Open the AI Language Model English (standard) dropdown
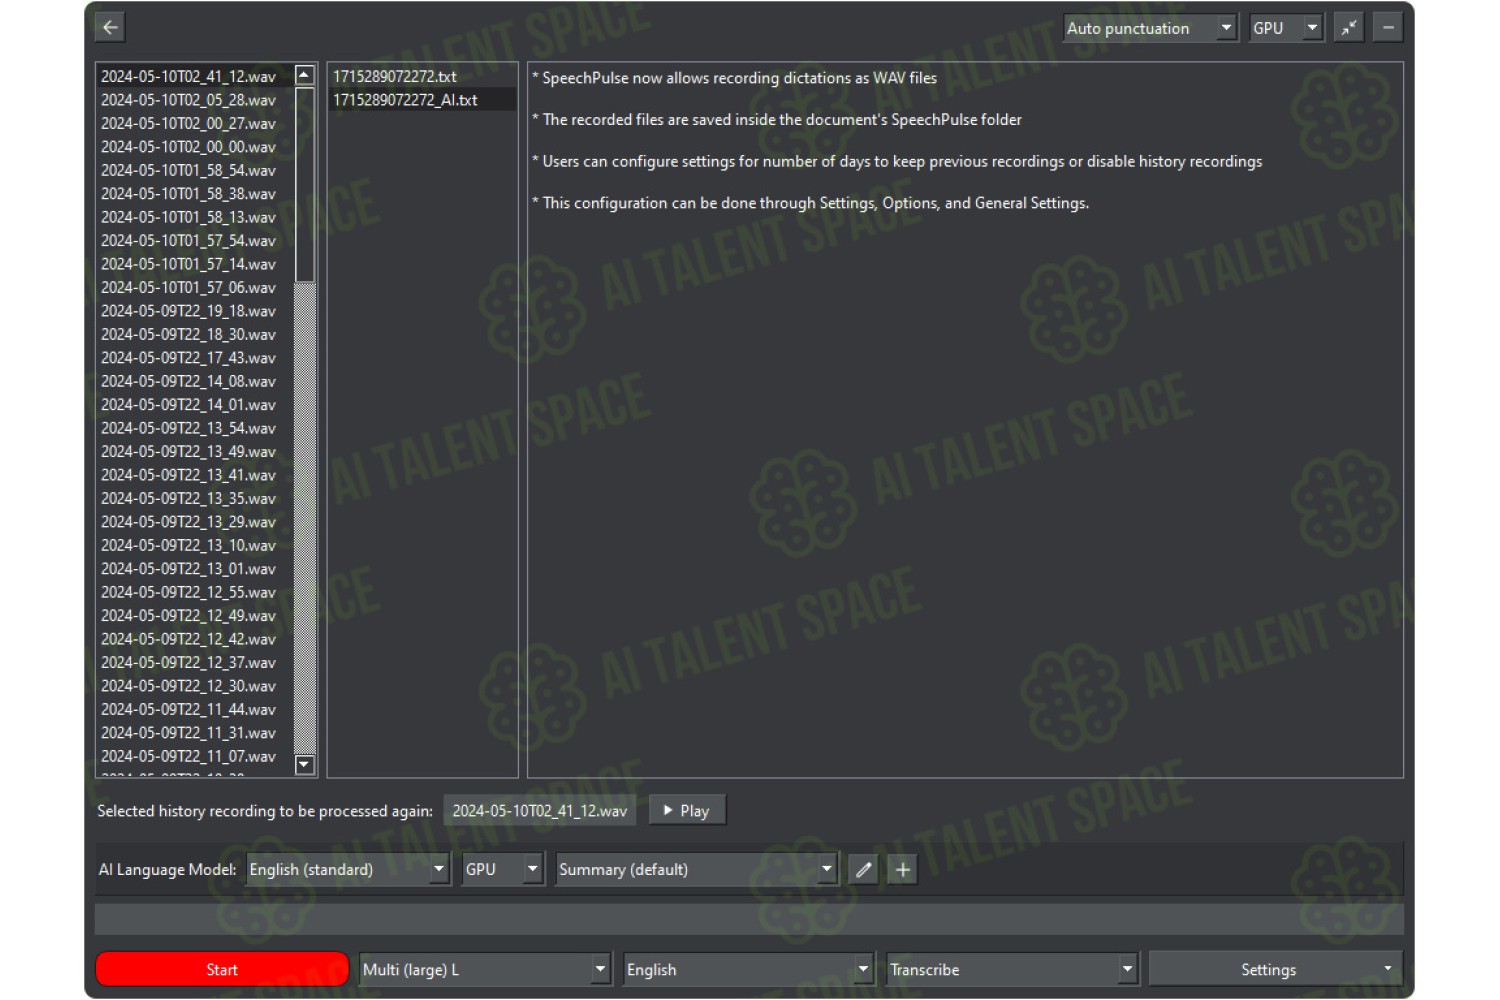Screen dimensions: 1500x1000 point(347,870)
